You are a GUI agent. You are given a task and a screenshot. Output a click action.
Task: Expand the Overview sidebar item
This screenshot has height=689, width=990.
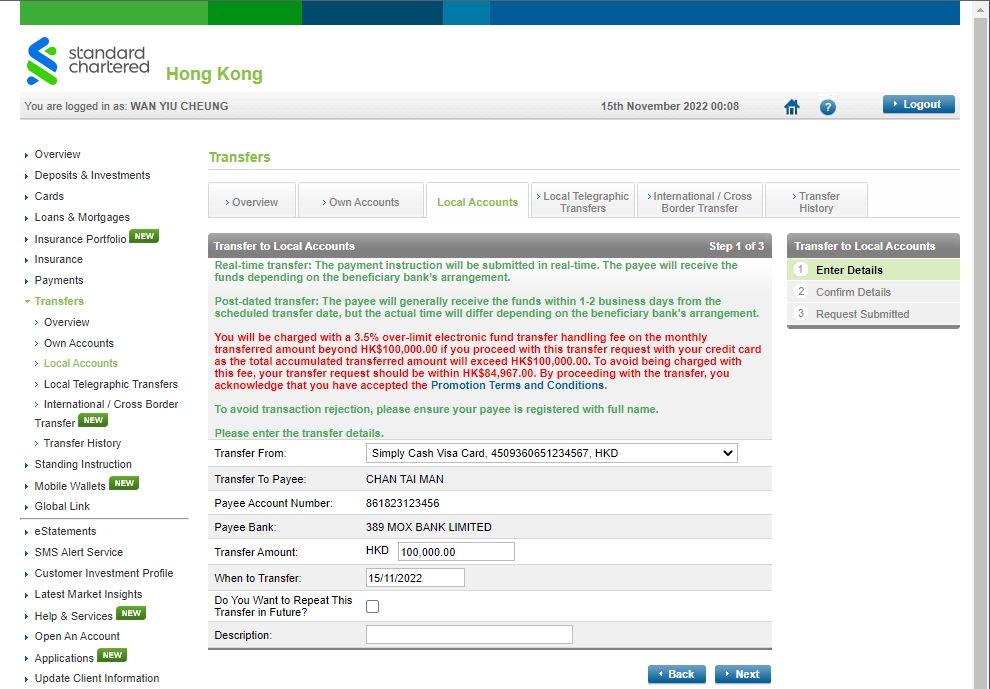click(x=57, y=154)
